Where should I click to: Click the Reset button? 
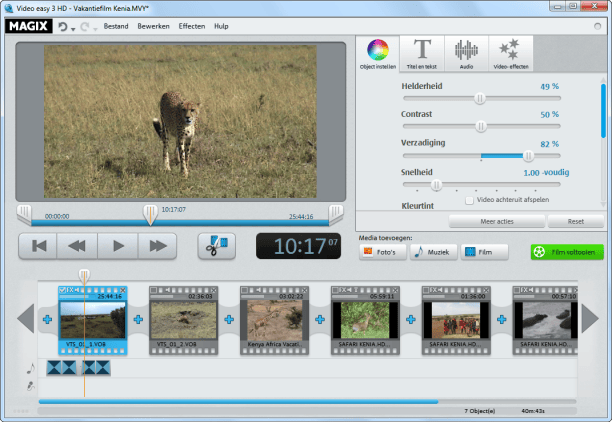click(576, 221)
